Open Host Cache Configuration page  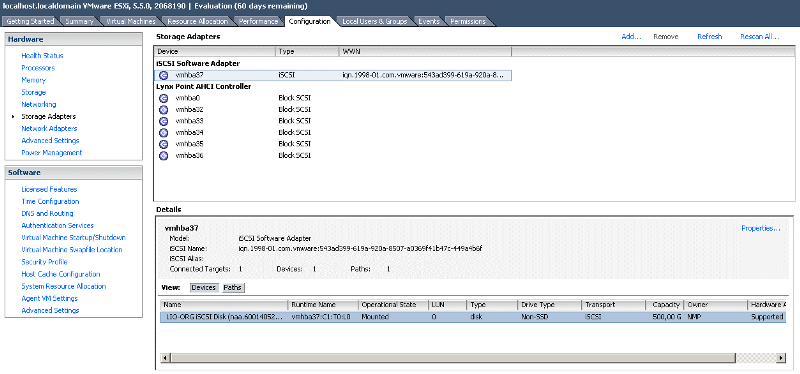[61, 275]
